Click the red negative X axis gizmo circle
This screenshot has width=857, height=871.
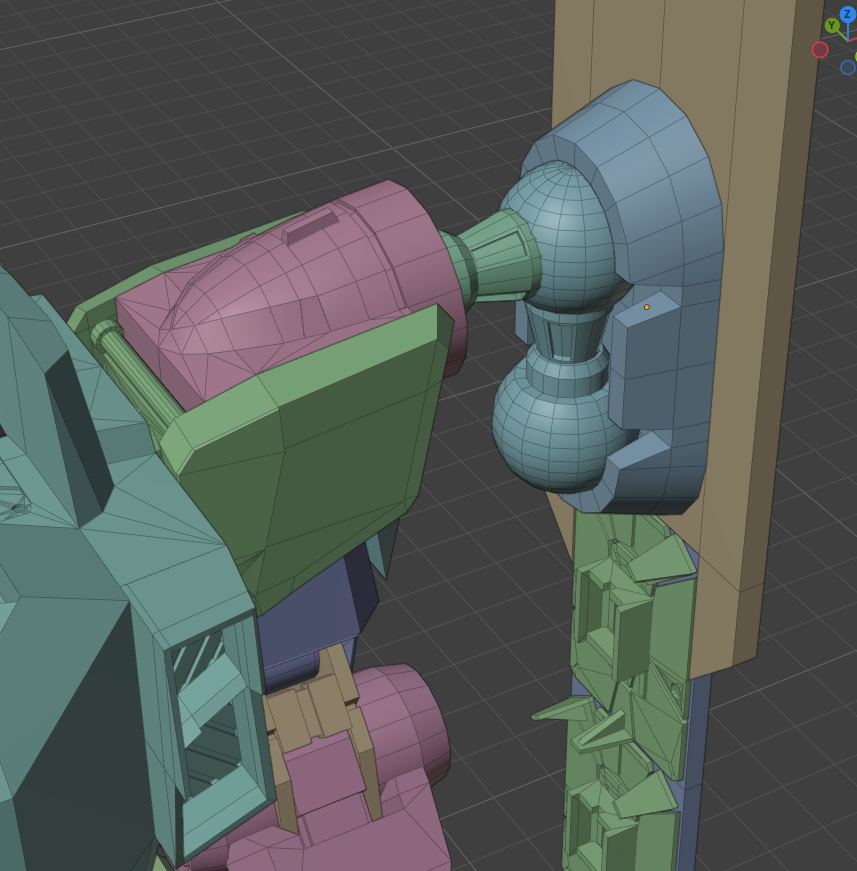(x=820, y=50)
